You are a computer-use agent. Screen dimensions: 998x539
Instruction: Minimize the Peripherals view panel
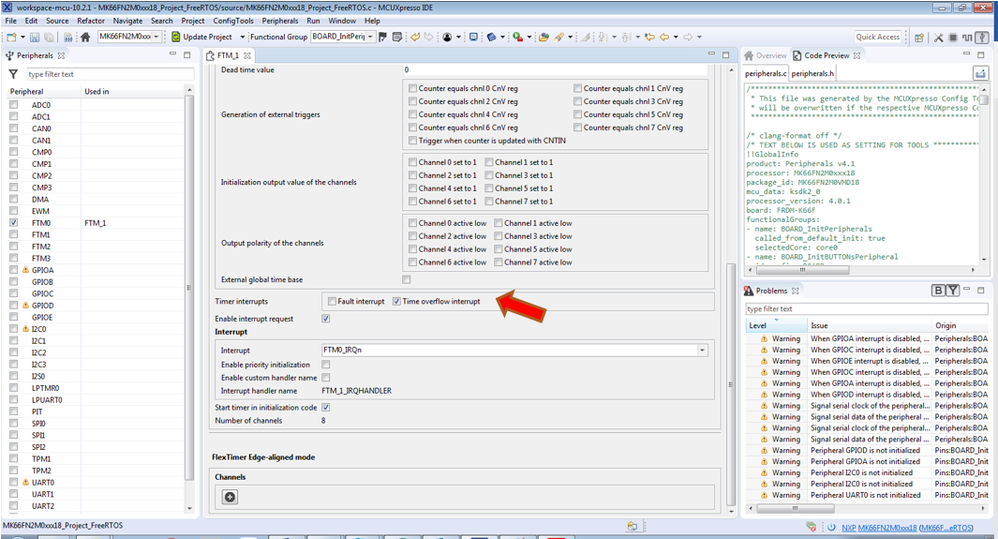(172, 55)
